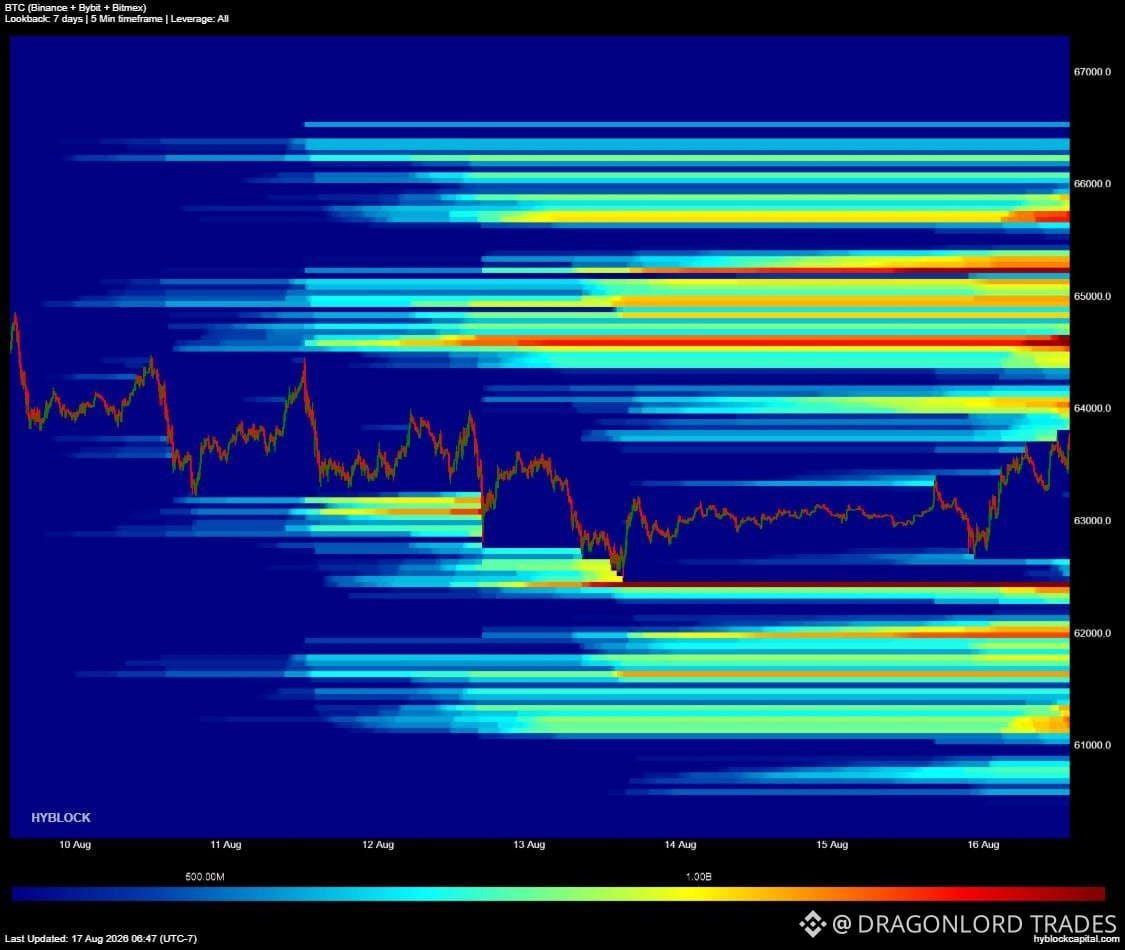Open the hyblockcapital.com link
This screenshot has width=1125, height=950.
tap(1076, 939)
